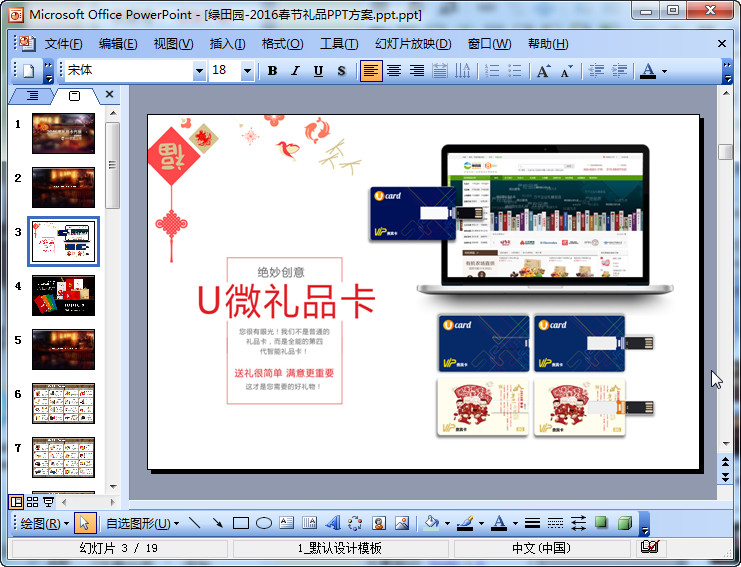Change text direction icon
Viewport: 741px width, 567px height.
pyautogui.click(x=463, y=71)
